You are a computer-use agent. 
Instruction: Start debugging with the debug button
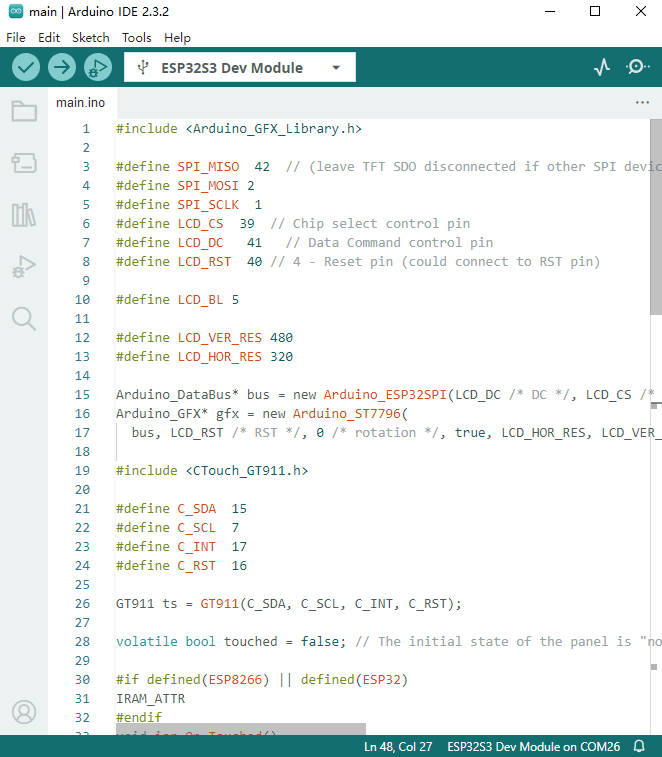point(98,67)
